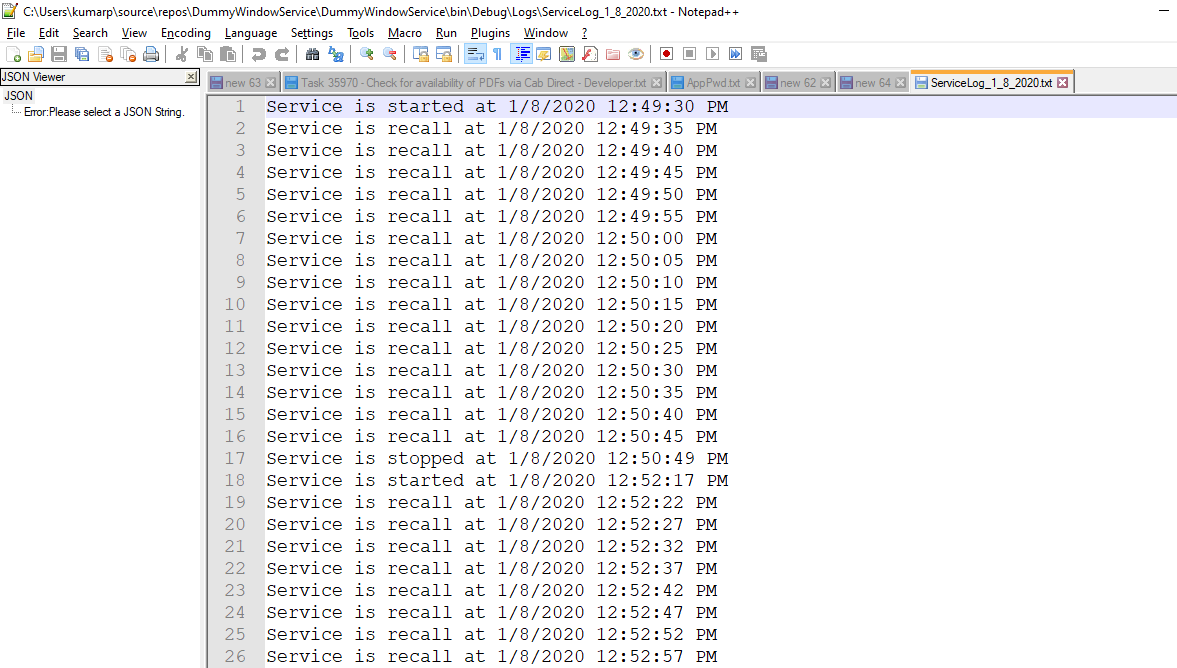Open the Find dialog via binoculars icon
Screen dimensions: 1177x668
(313, 54)
